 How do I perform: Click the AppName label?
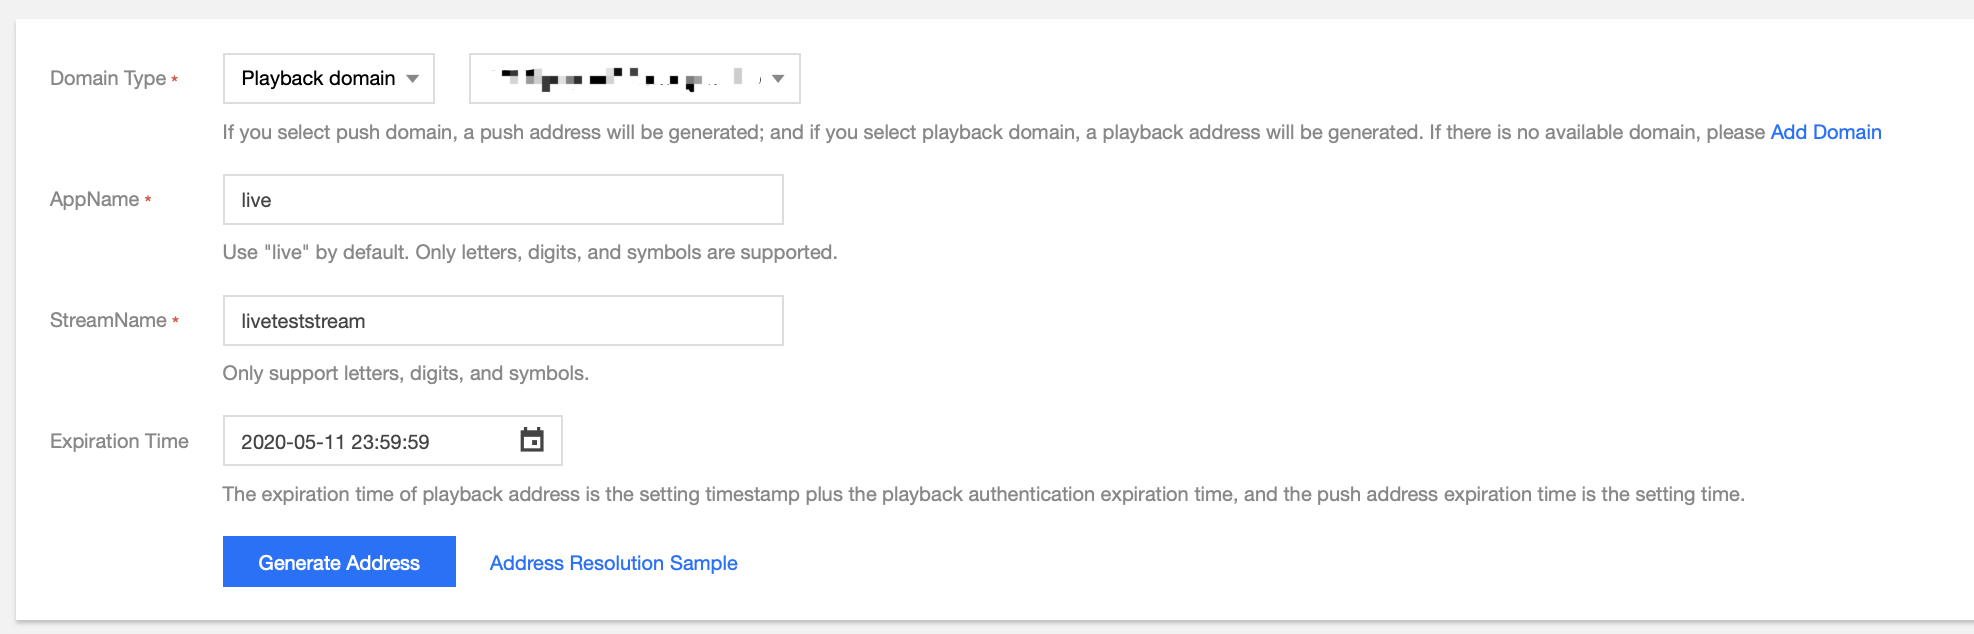coord(94,199)
